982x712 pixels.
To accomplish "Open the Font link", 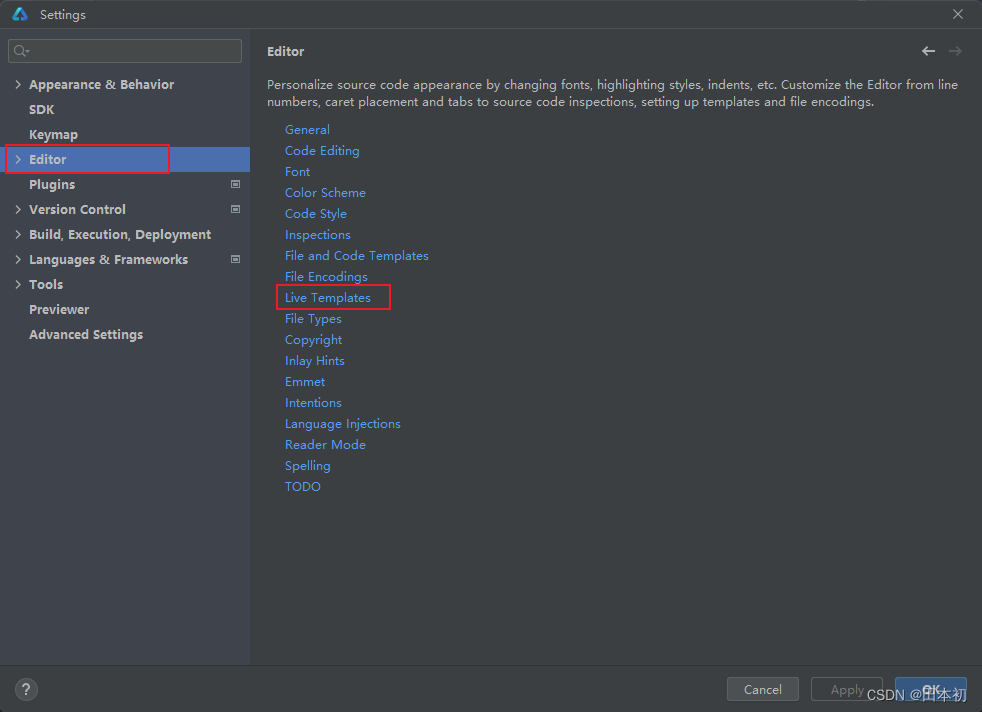I will click(297, 172).
